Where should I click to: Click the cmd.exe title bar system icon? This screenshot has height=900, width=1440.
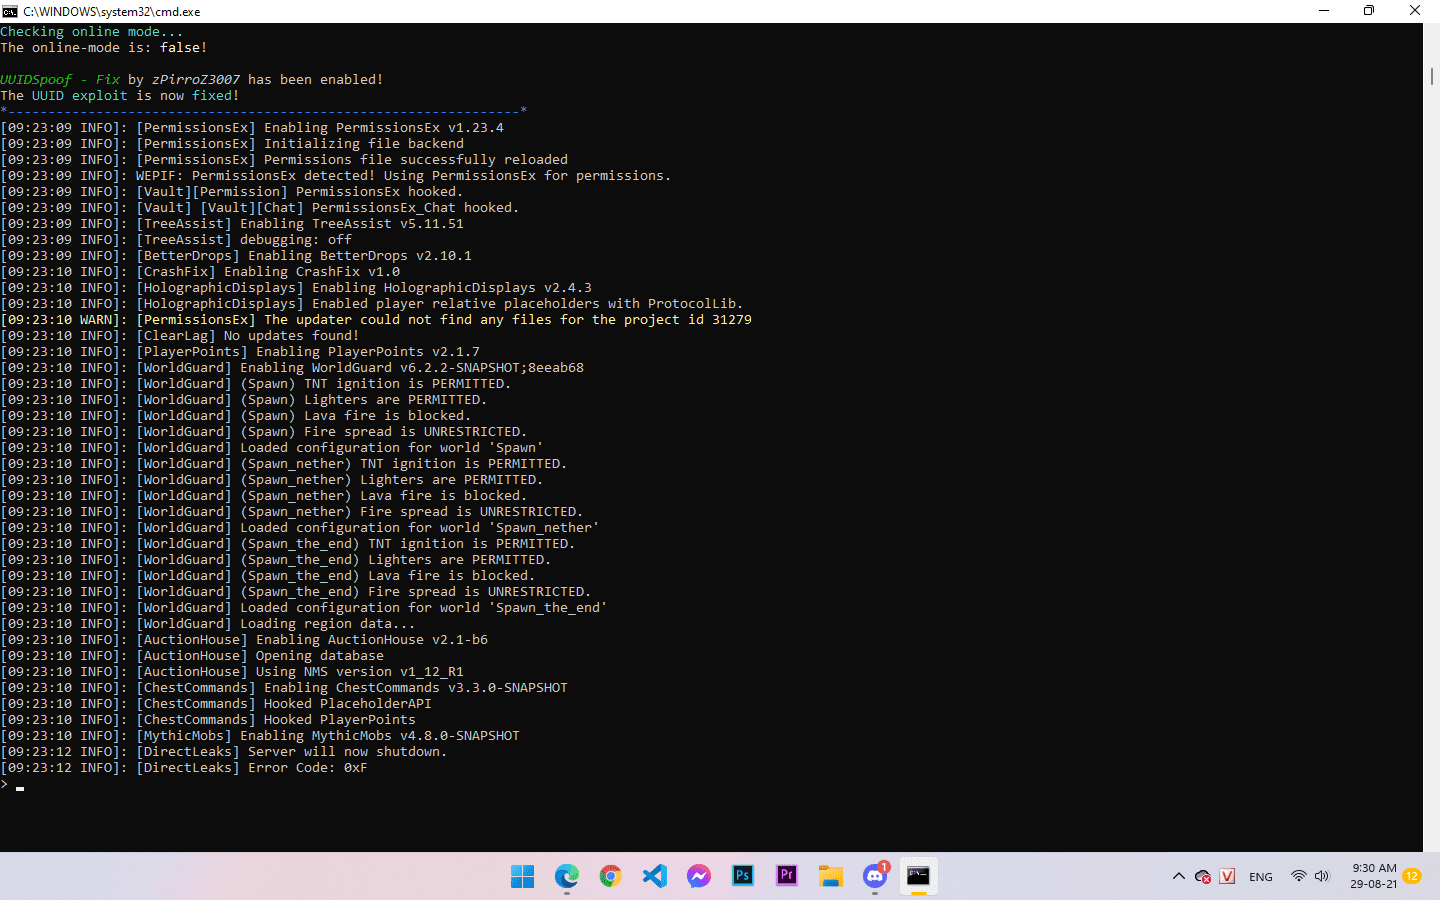[x=9, y=11]
